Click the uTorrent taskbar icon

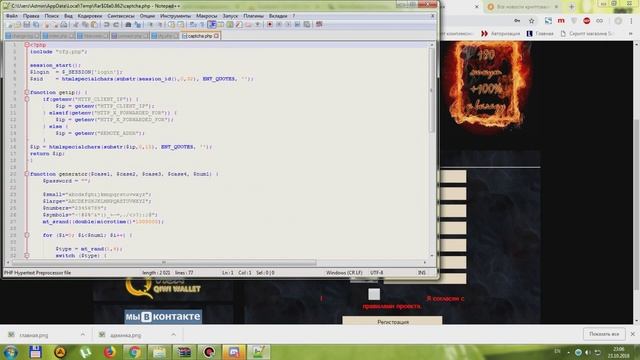(x=85, y=352)
